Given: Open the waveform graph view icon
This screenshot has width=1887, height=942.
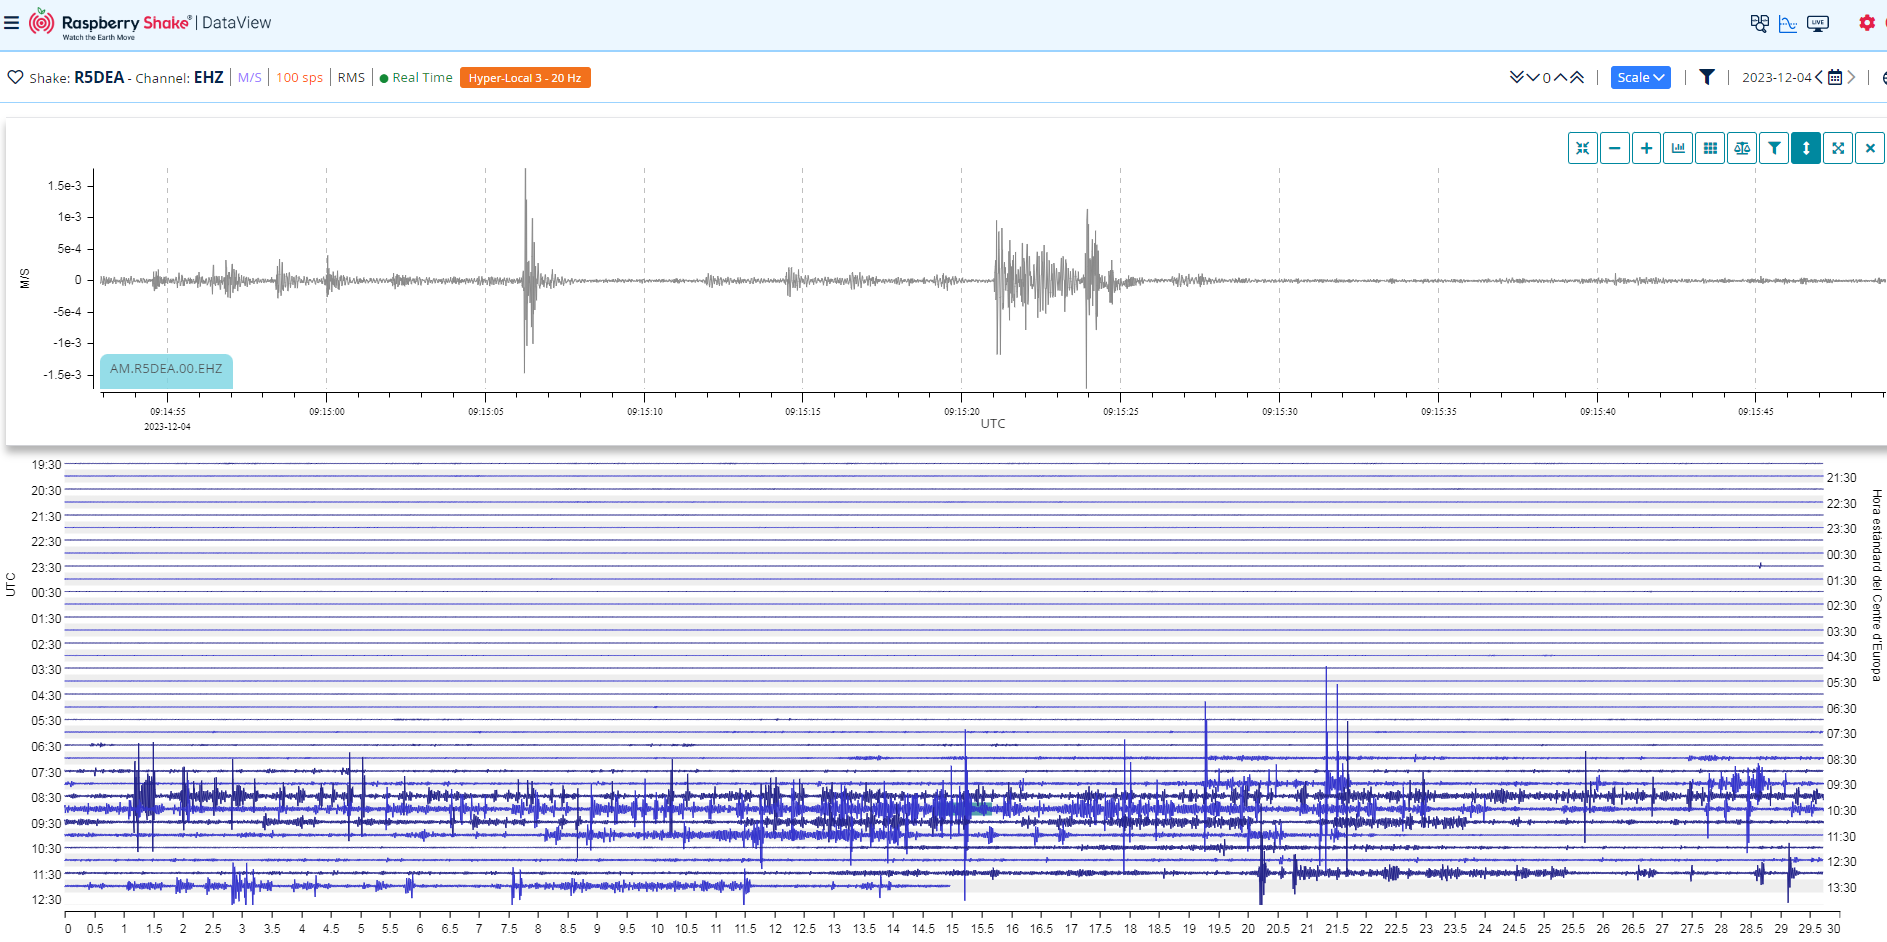Looking at the screenshot, I should pos(1788,23).
